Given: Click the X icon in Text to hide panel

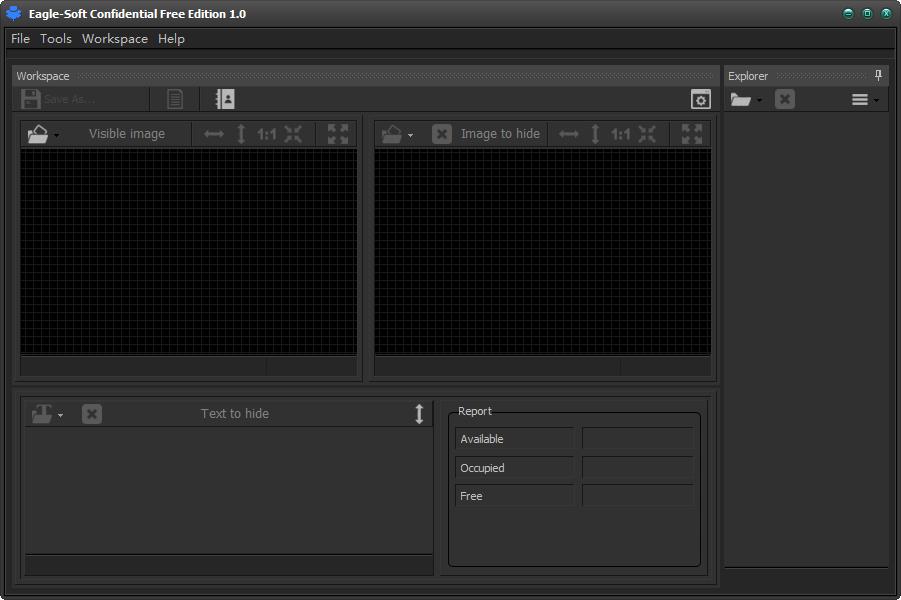Looking at the screenshot, I should pos(92,414).
